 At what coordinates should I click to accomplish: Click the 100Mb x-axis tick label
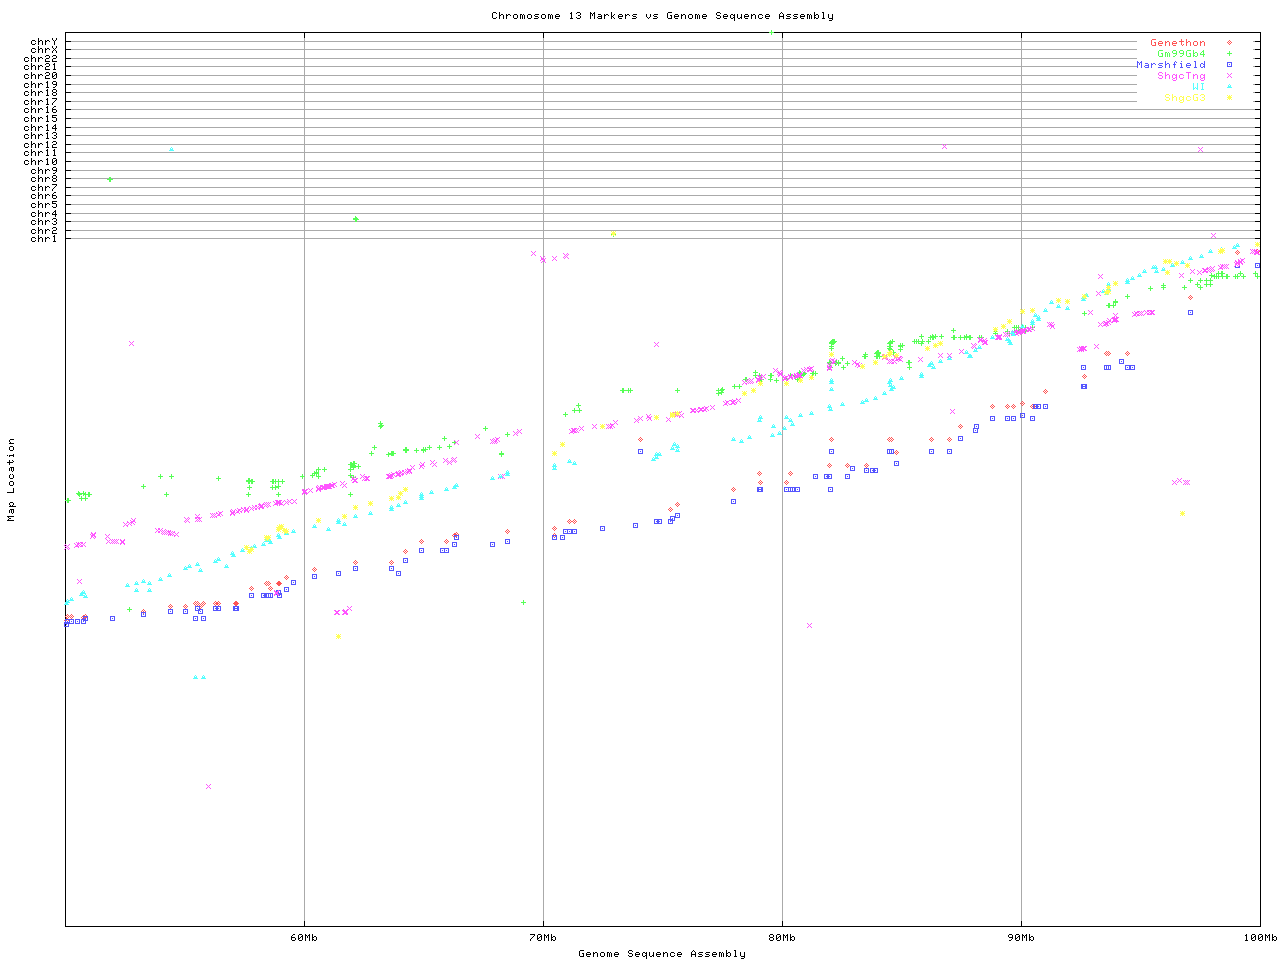coord(1259,938)
